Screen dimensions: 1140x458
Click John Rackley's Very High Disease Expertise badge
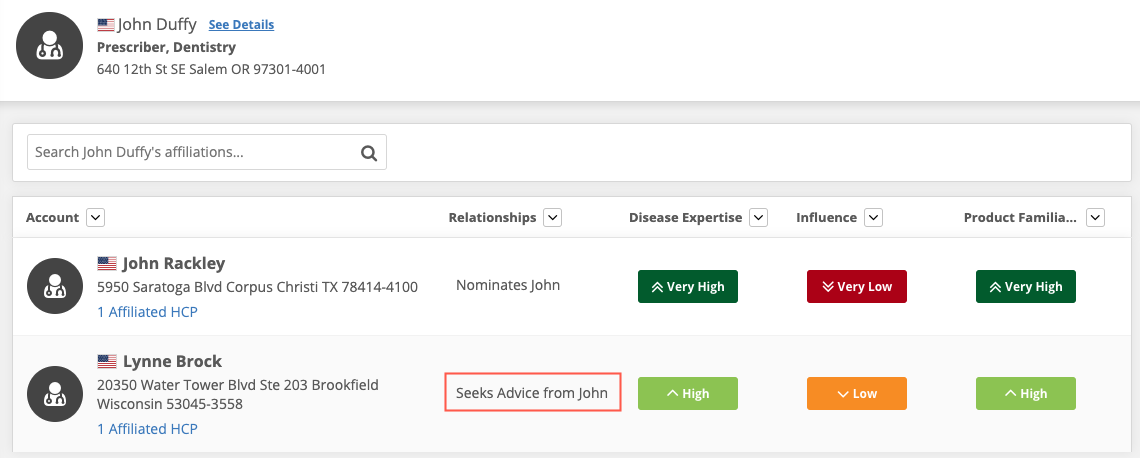pyautogui.click(x=688, y=287)
